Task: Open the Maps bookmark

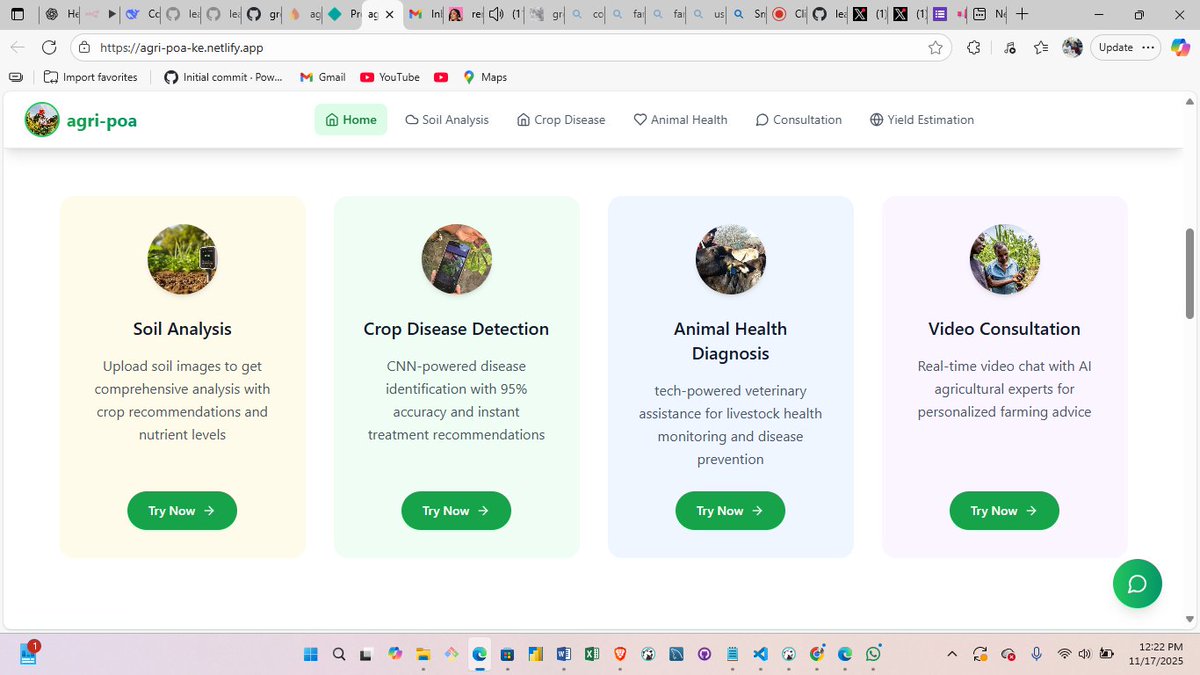Action: click(x=485, y=77)
